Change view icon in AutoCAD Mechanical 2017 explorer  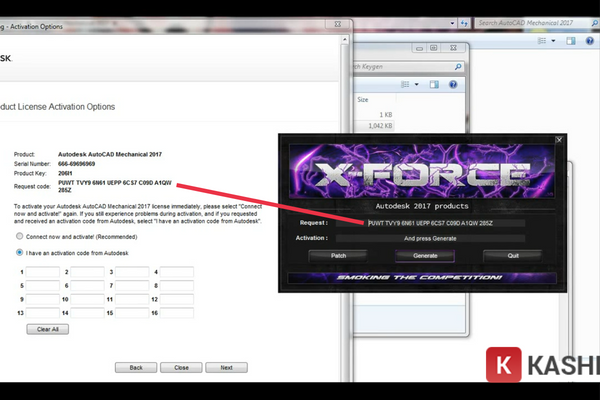tap(542, 41)
